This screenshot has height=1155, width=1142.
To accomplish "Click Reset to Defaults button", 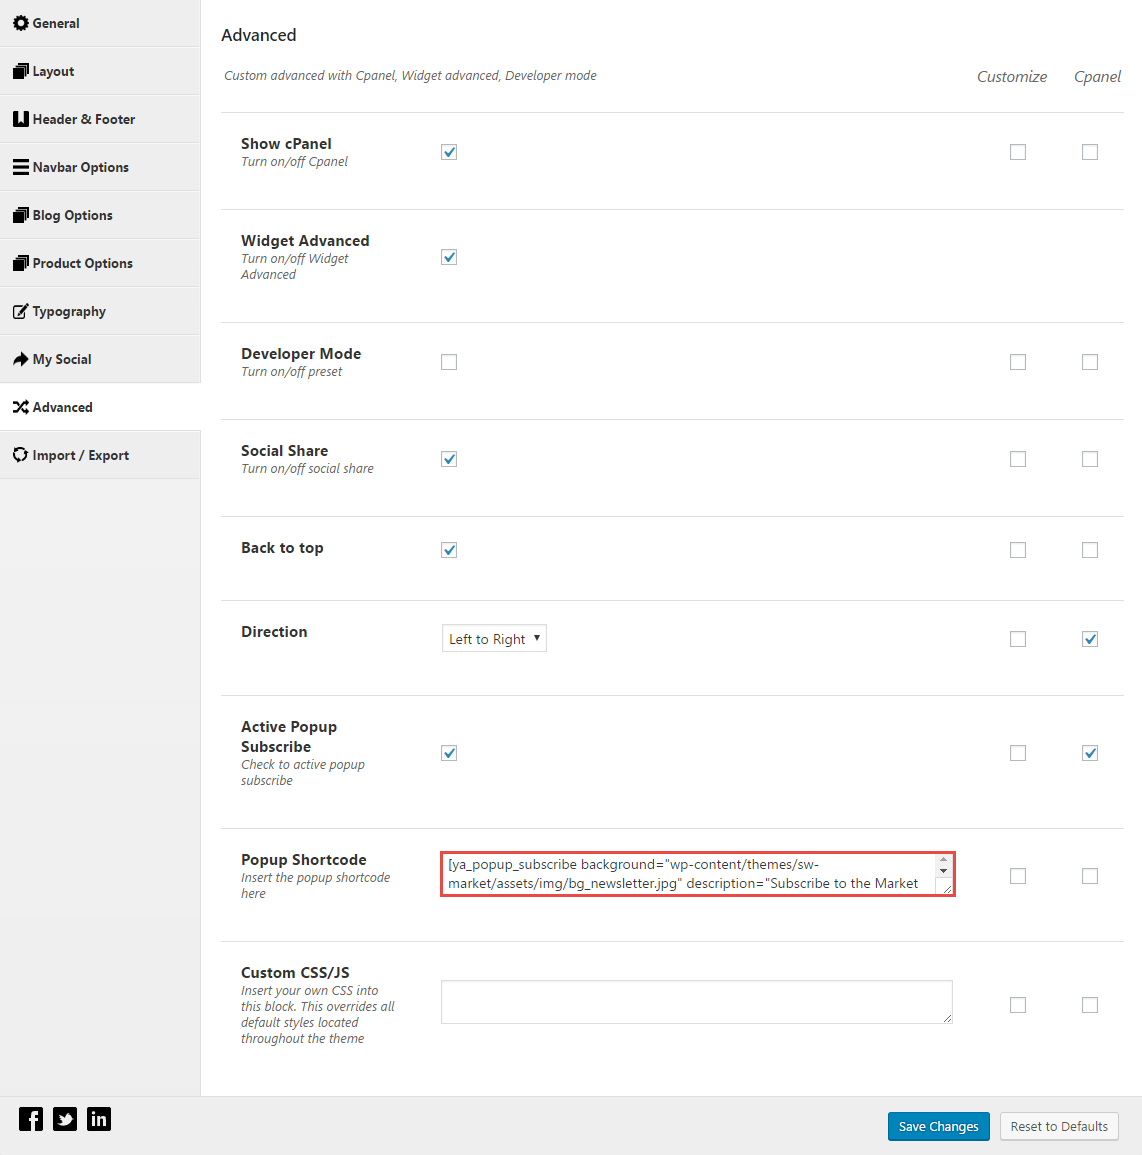I will [x=1059, y=1126].
